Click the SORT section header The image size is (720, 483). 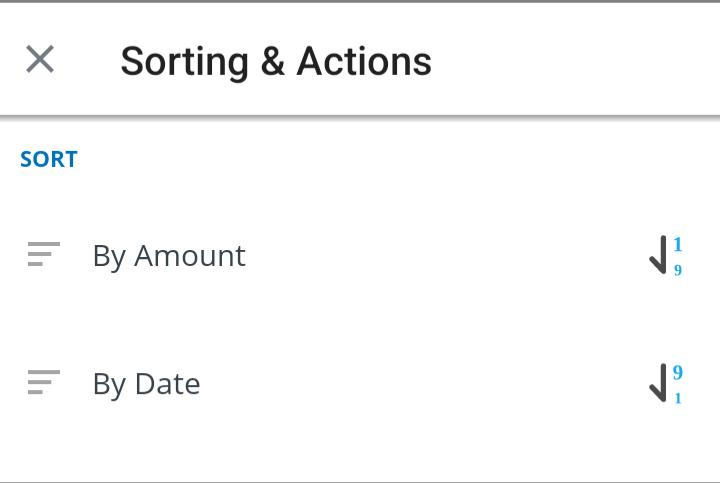[x=49, y=159]
